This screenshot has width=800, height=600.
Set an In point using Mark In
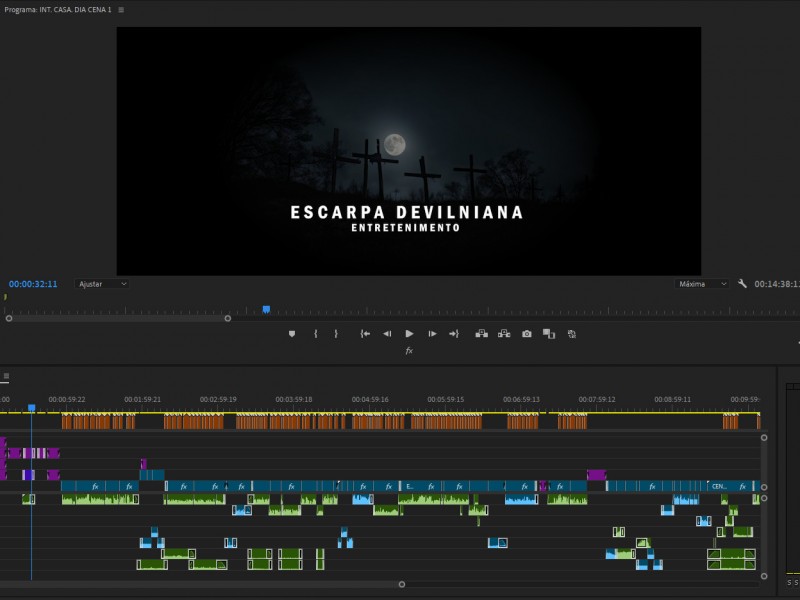coord(316,334)
